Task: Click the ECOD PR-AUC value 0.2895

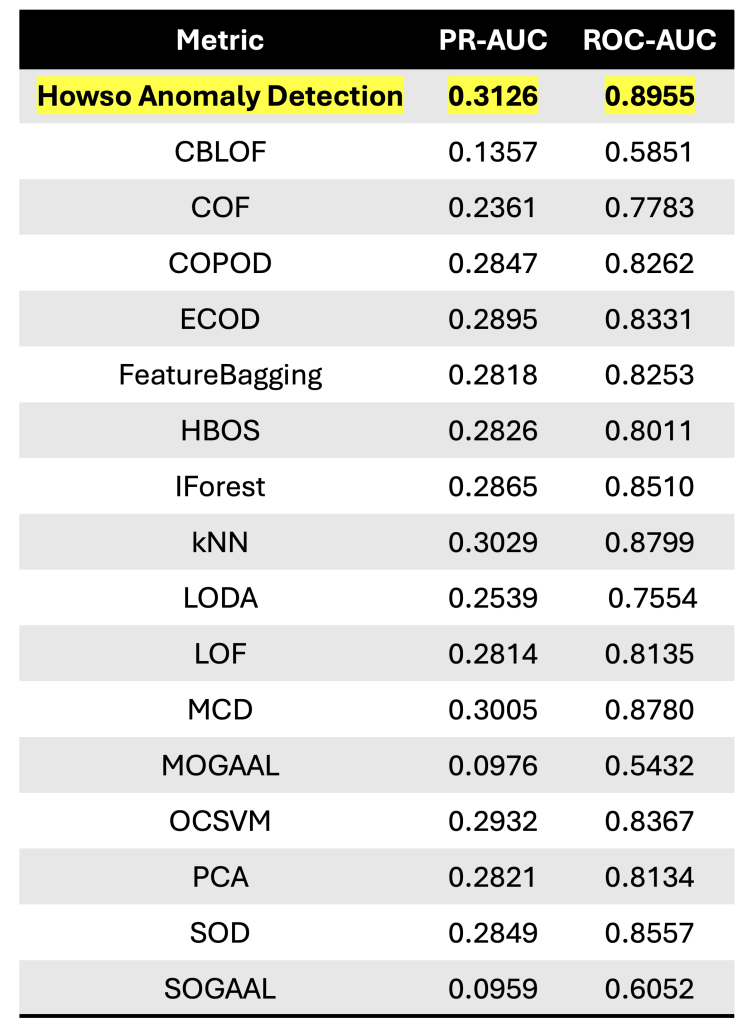Action: [x=493, y=320]
